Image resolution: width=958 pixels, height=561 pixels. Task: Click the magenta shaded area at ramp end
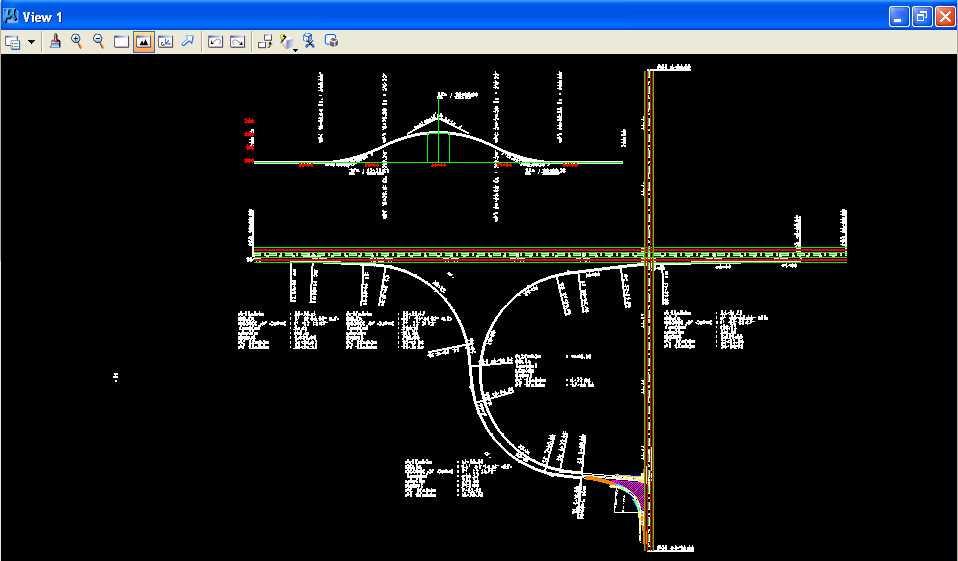click(x=628, y=490)
